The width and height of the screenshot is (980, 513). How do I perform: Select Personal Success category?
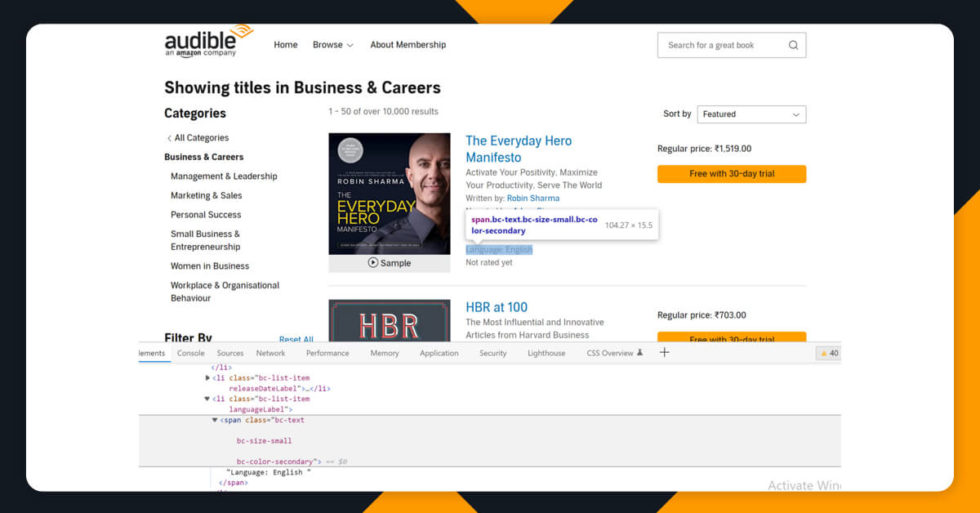coord(206,215)
